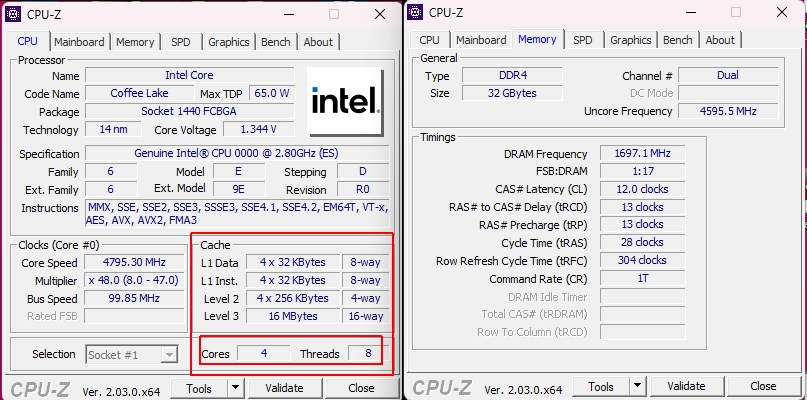Click the CPU-Z app icon in the left window title bar
807x400 pixels.
13,14
